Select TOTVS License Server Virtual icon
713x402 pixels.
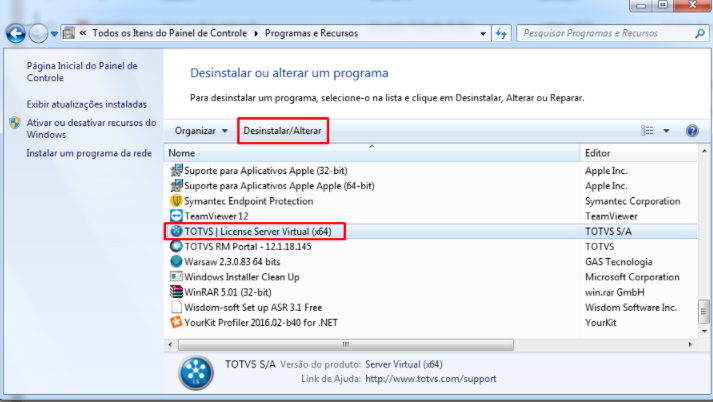click(176, 231)
